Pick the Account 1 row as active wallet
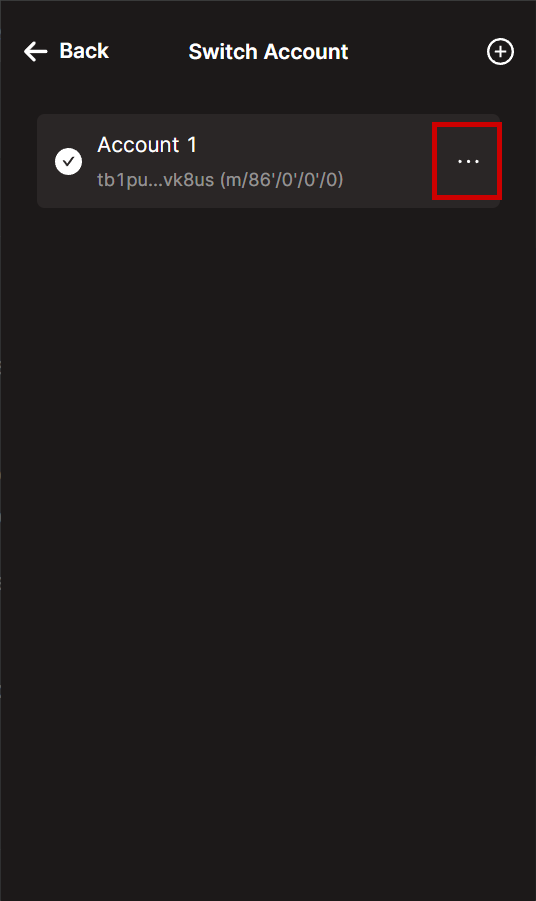 coord(268,161)
